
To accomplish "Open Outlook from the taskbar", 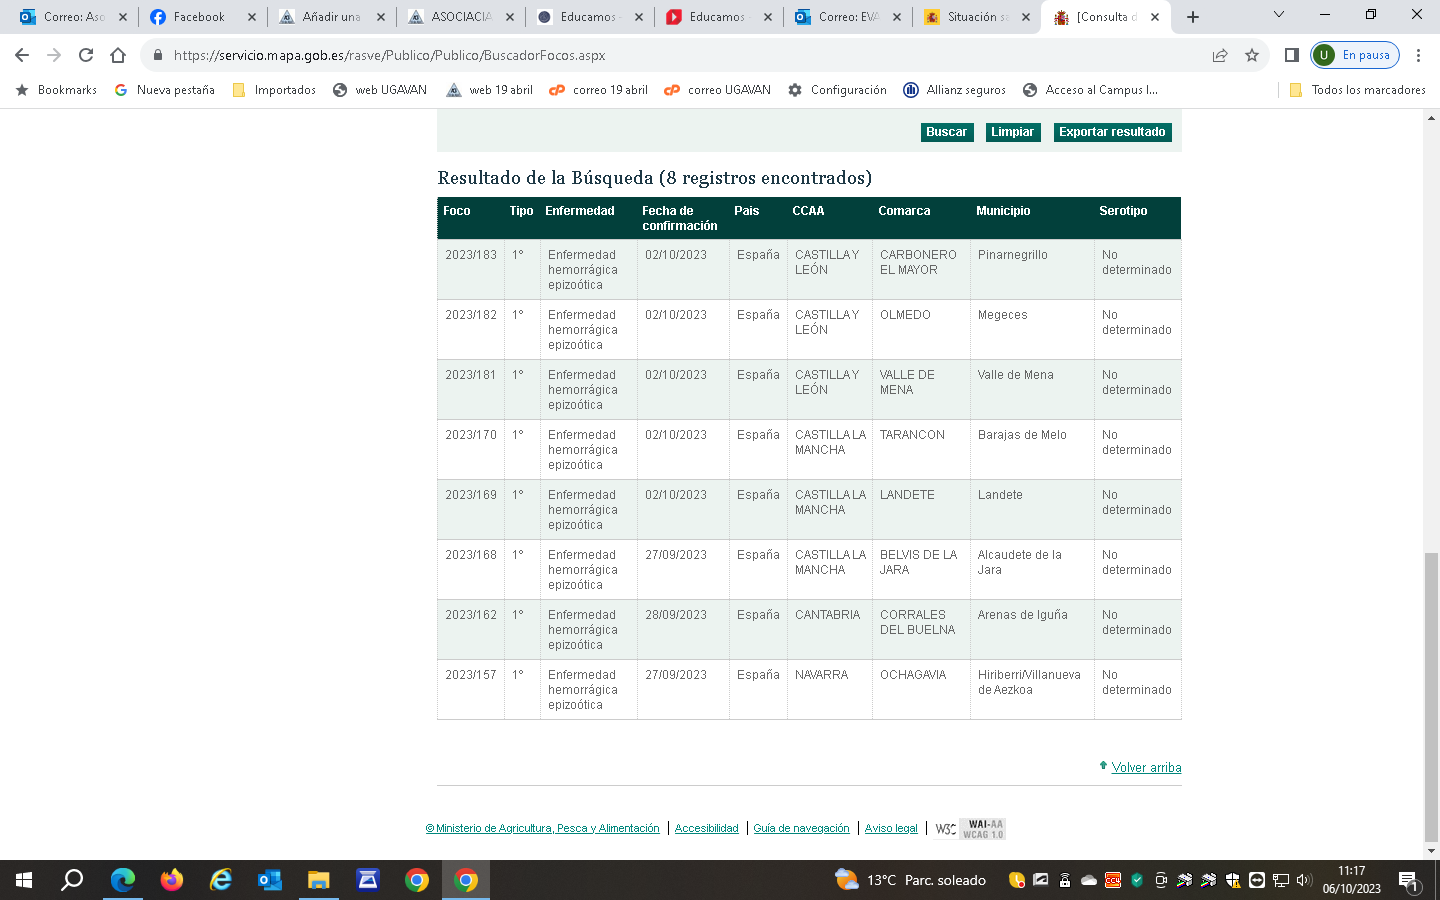I will [x=271, y=881].
